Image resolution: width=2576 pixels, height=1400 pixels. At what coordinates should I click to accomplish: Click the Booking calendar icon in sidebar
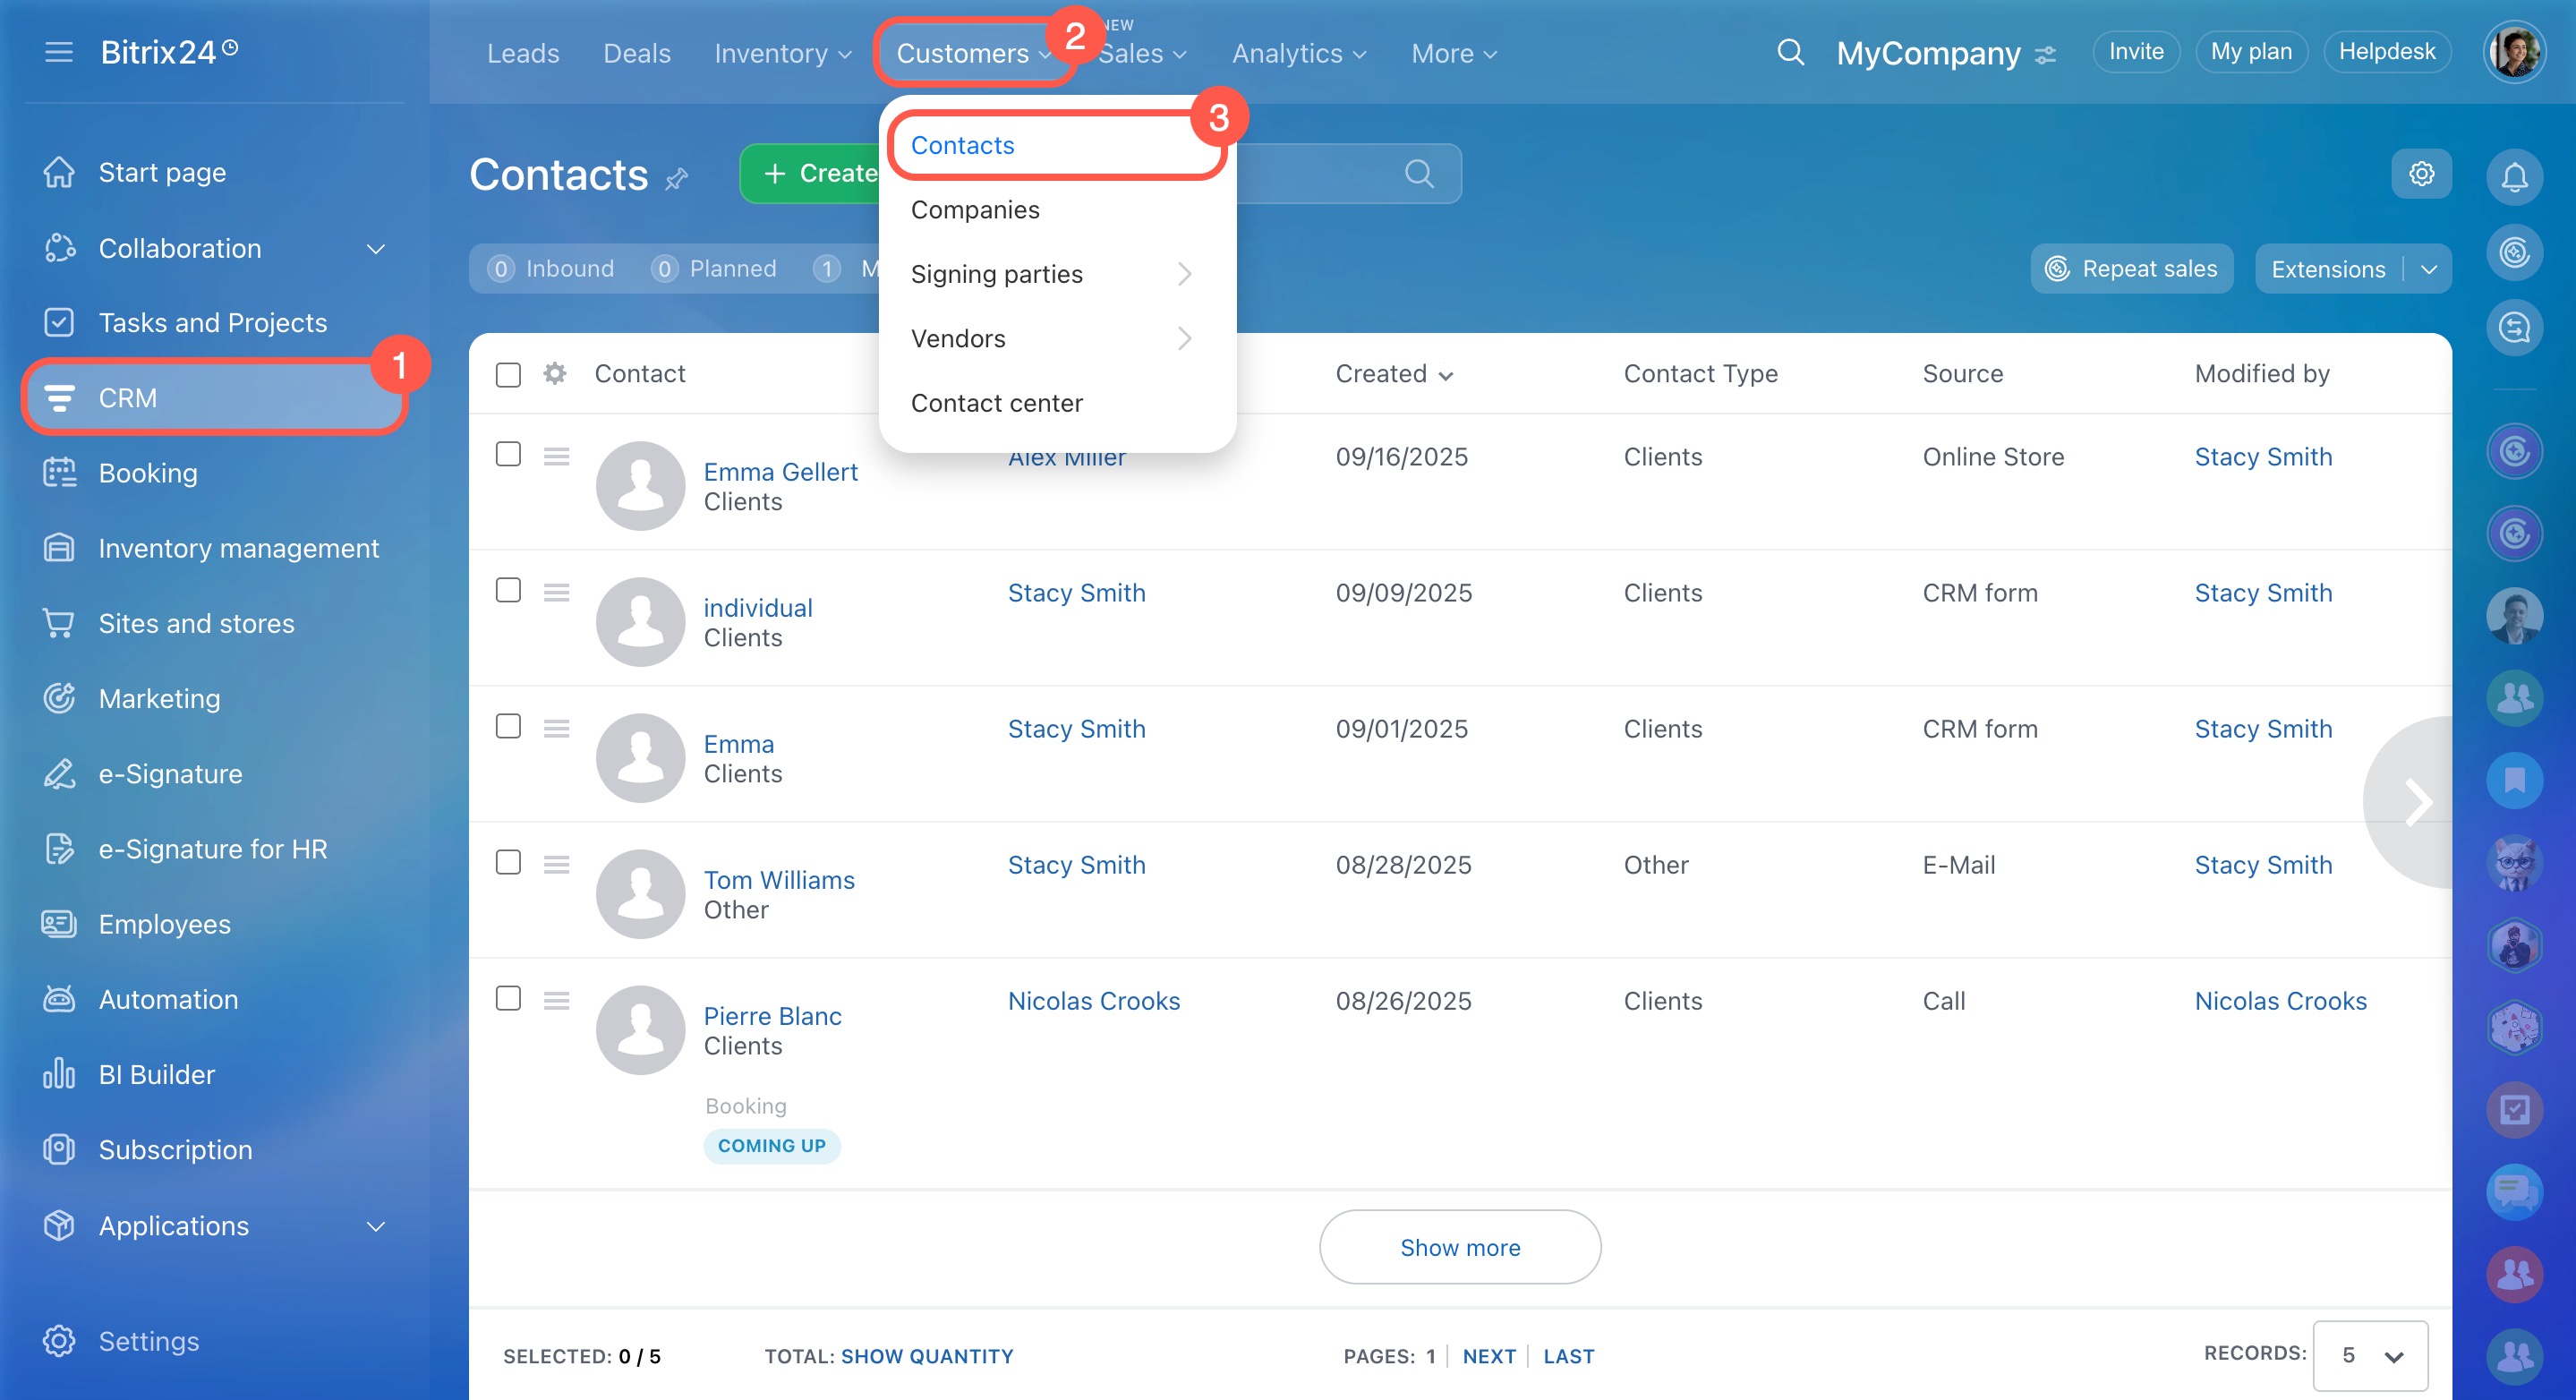59,472
